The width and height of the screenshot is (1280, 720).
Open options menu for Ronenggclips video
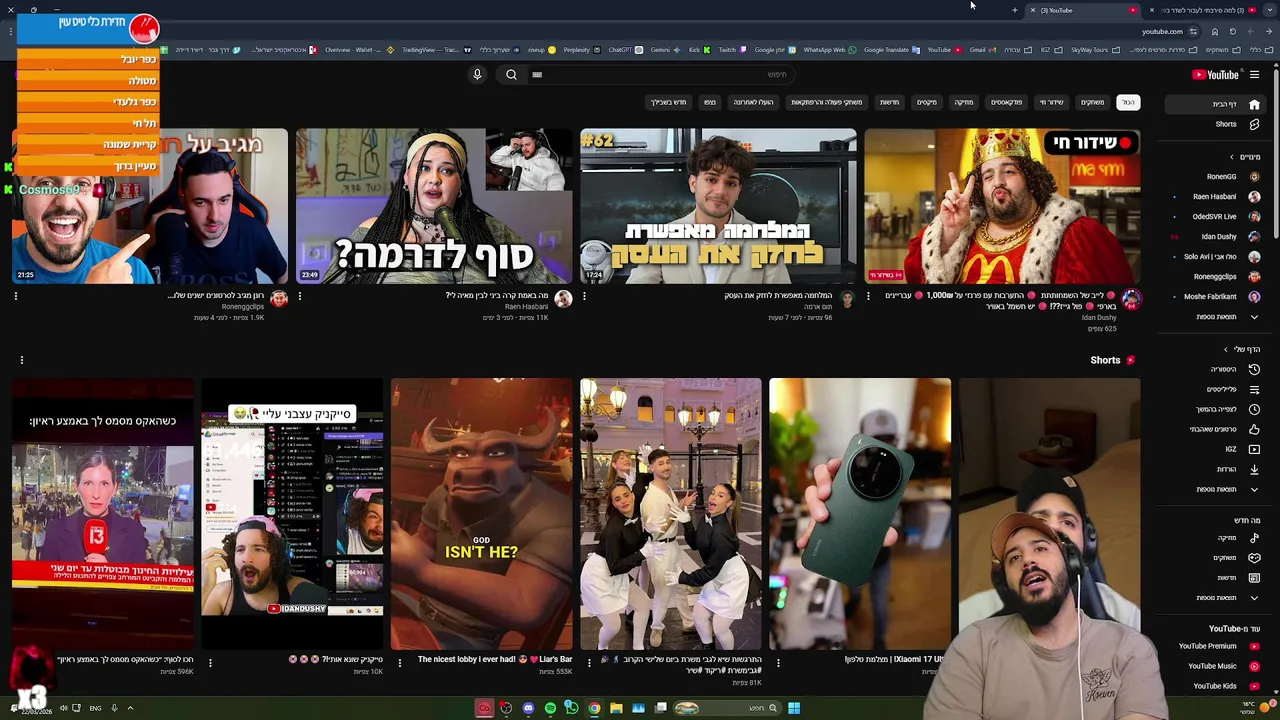[x=15, y=296]
